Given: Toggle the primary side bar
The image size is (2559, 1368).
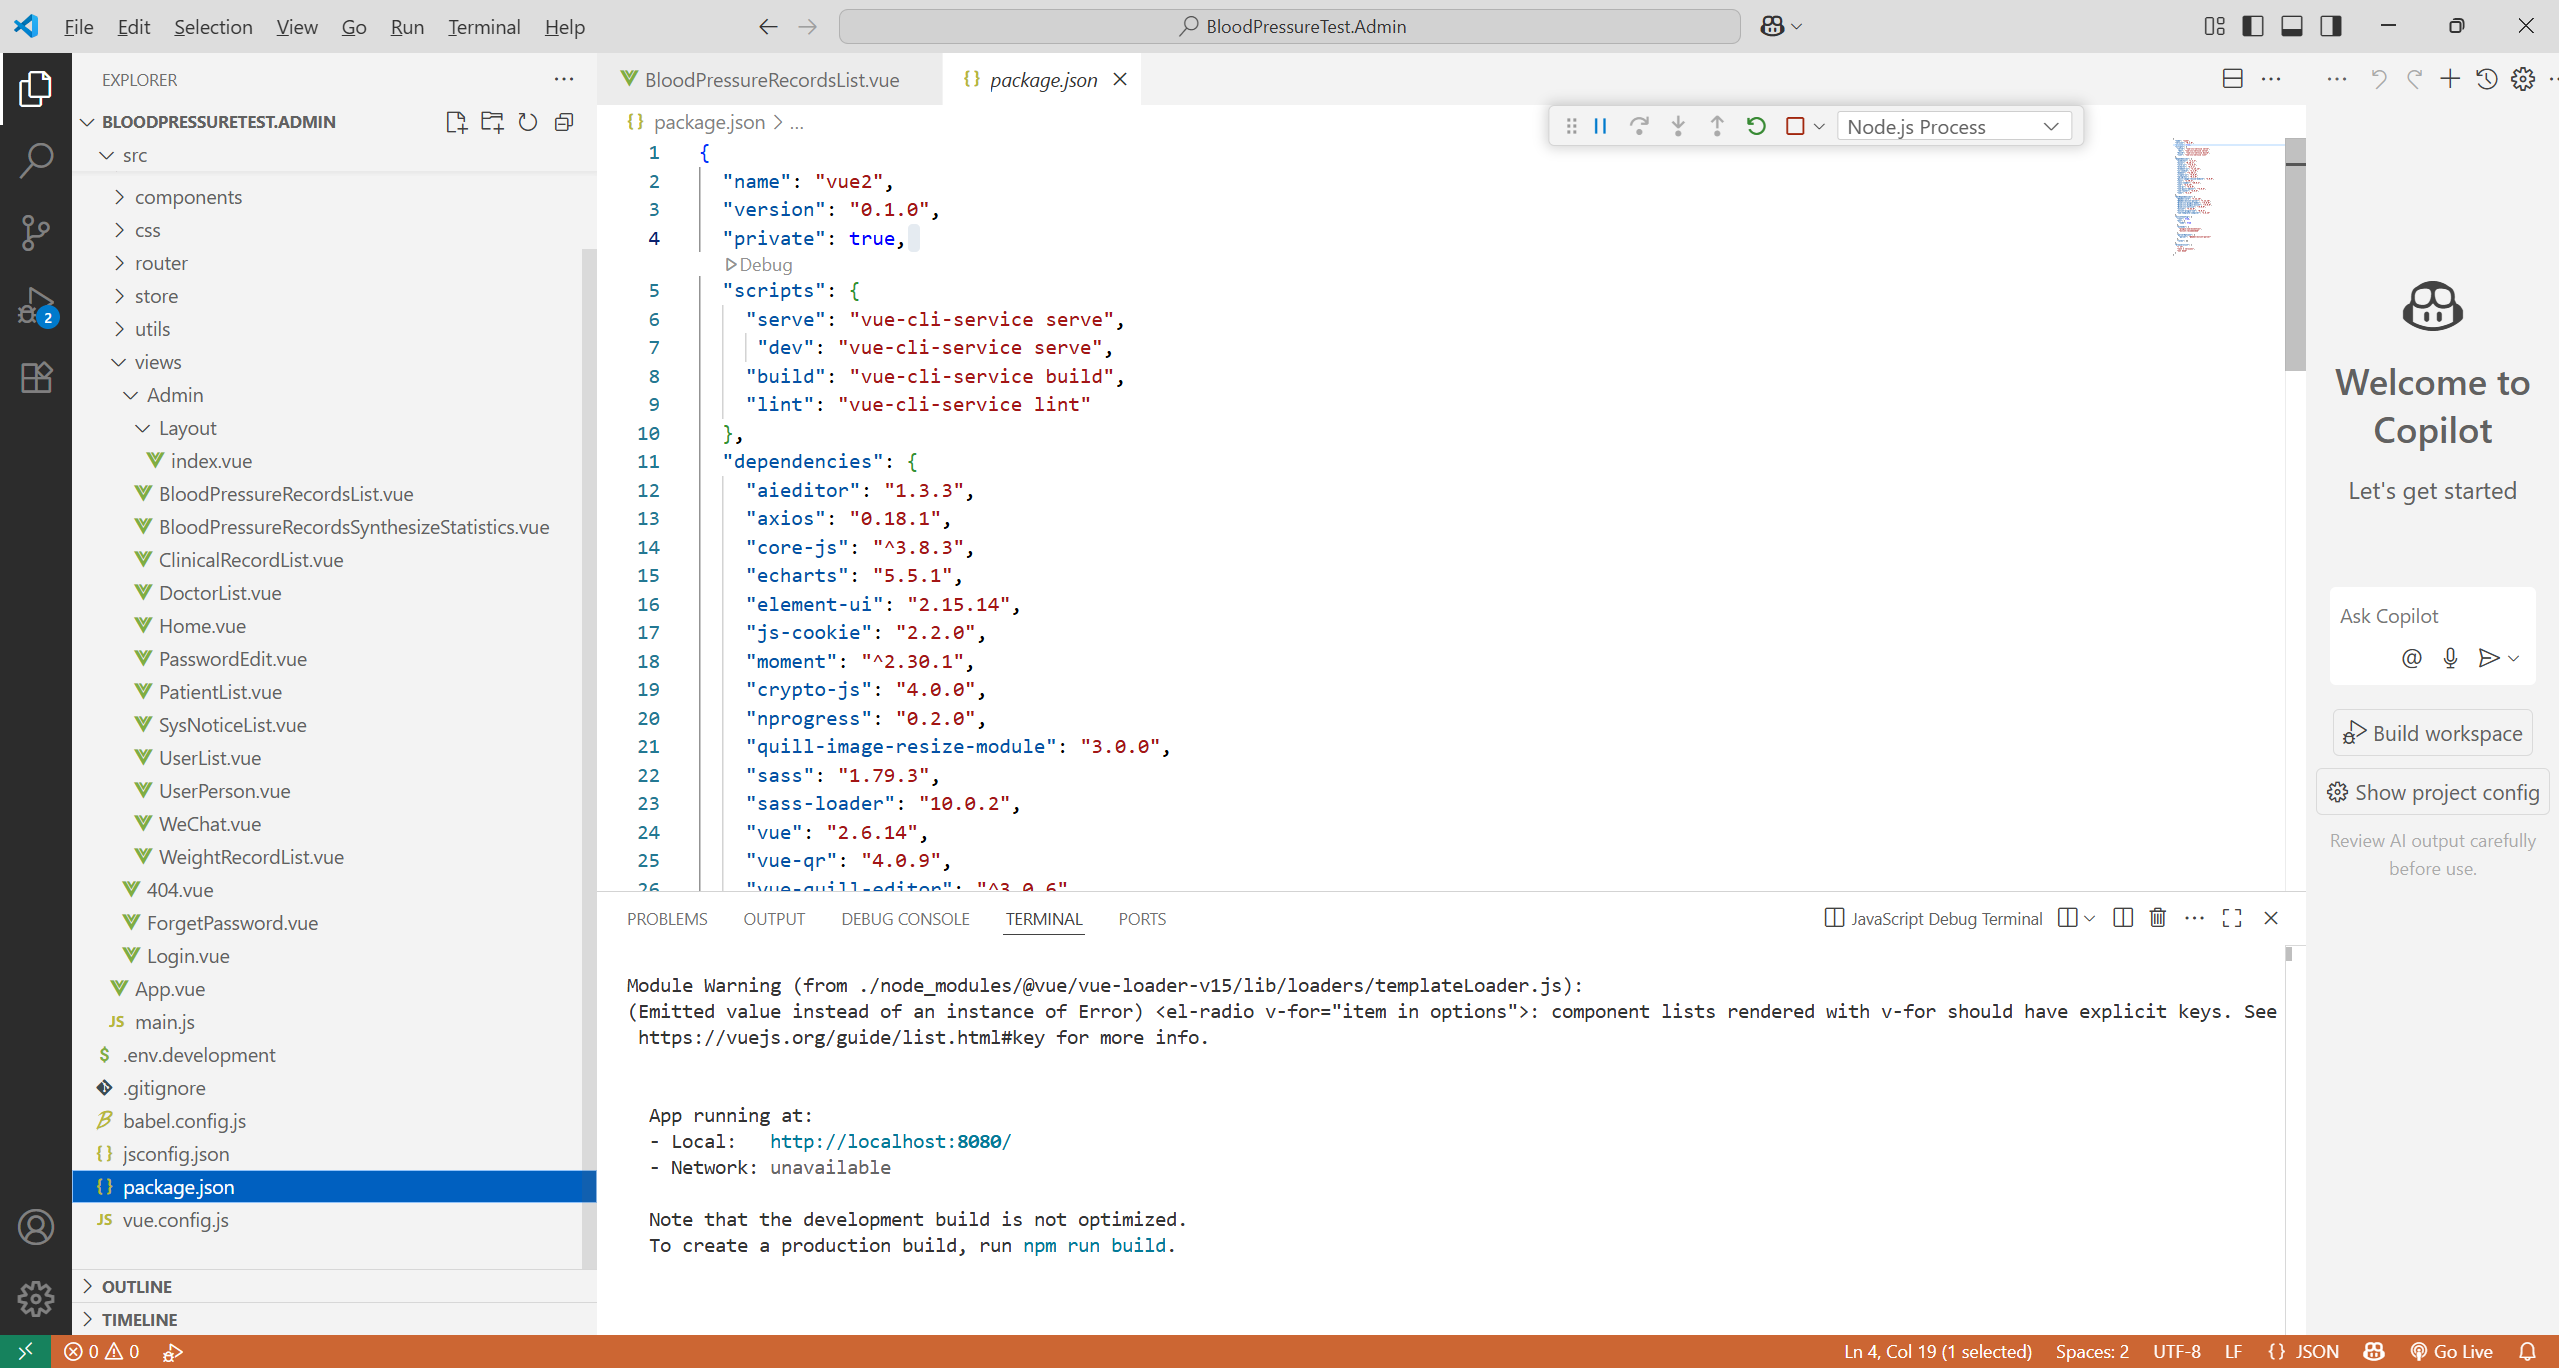Looking at the screenshot, I should 2253,26.
